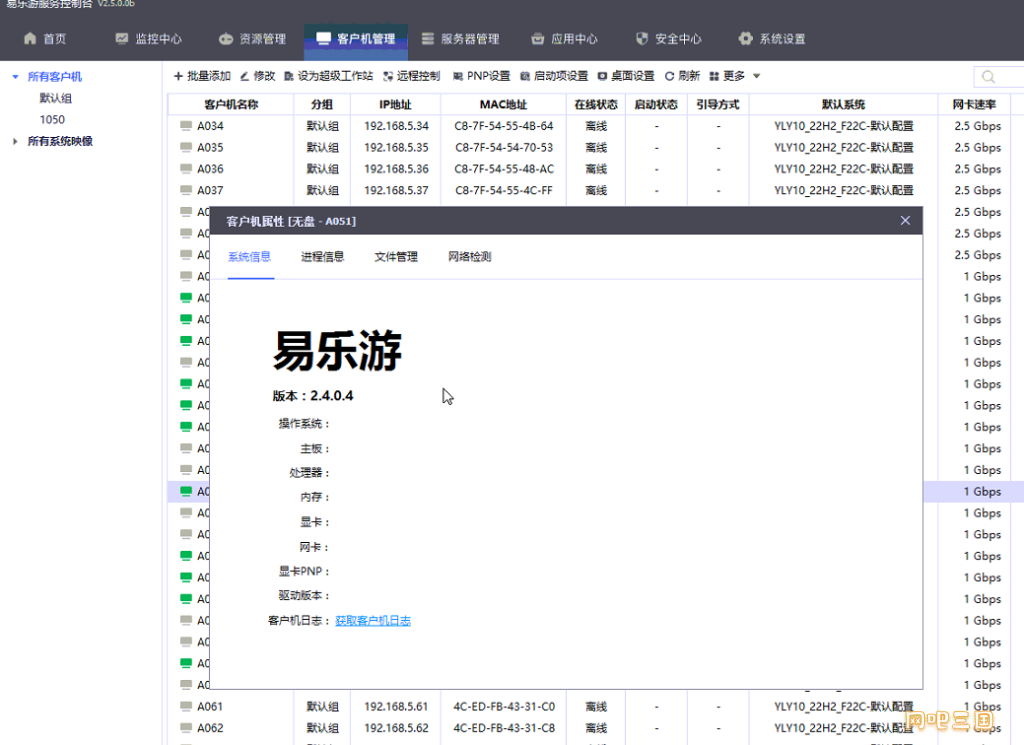
Task: Click MAC address C8-7F-54-55-48-AC
Action: tap(504, 168)
